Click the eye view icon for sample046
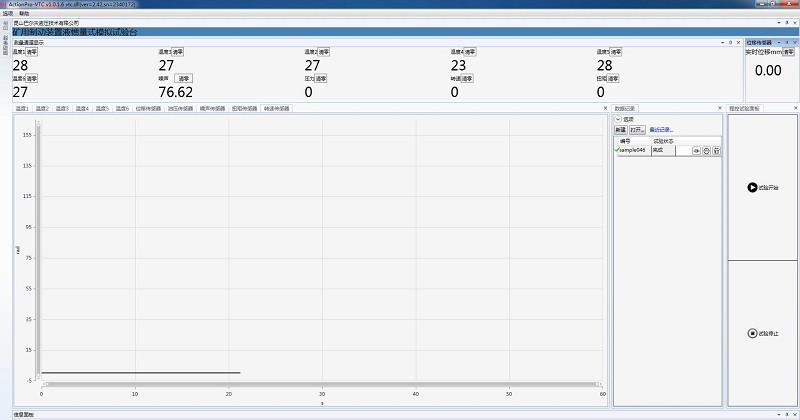The height and width of the screenshot is (420, 800). pos(696,150)
